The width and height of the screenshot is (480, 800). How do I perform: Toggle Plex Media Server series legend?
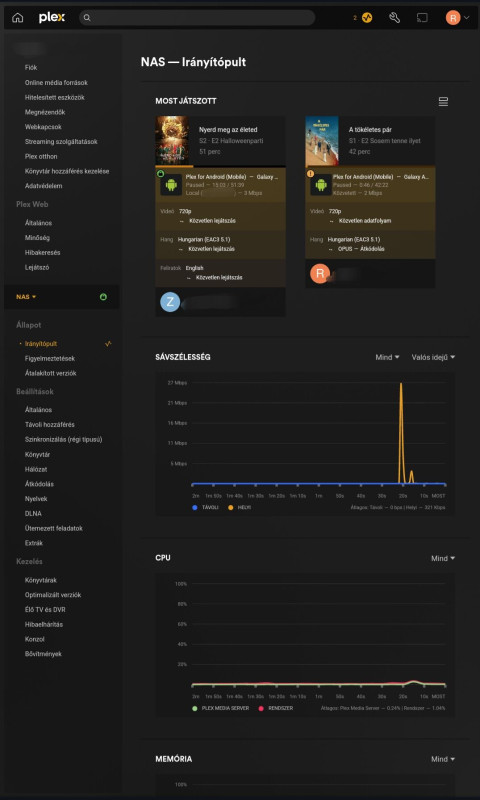click(220, 708)
